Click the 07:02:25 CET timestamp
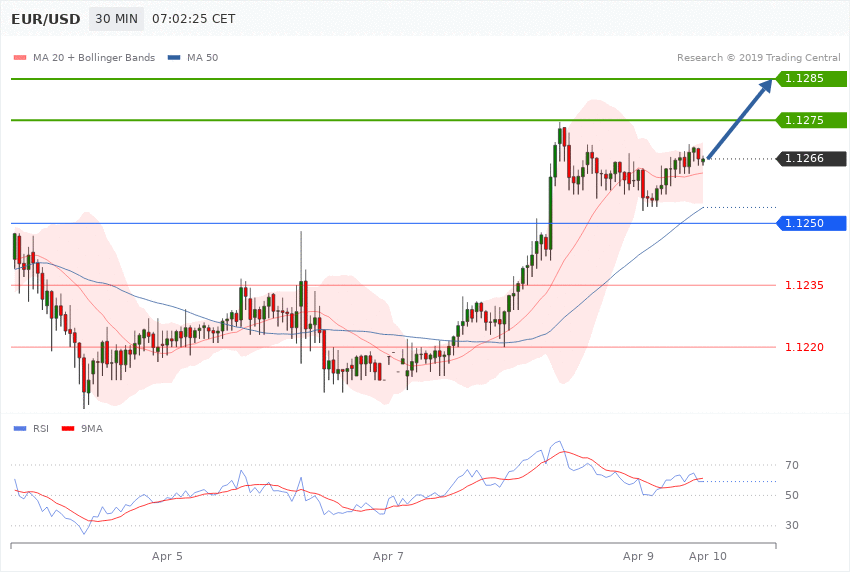Viewport: 850px width, 576px height. pos(194,19)
